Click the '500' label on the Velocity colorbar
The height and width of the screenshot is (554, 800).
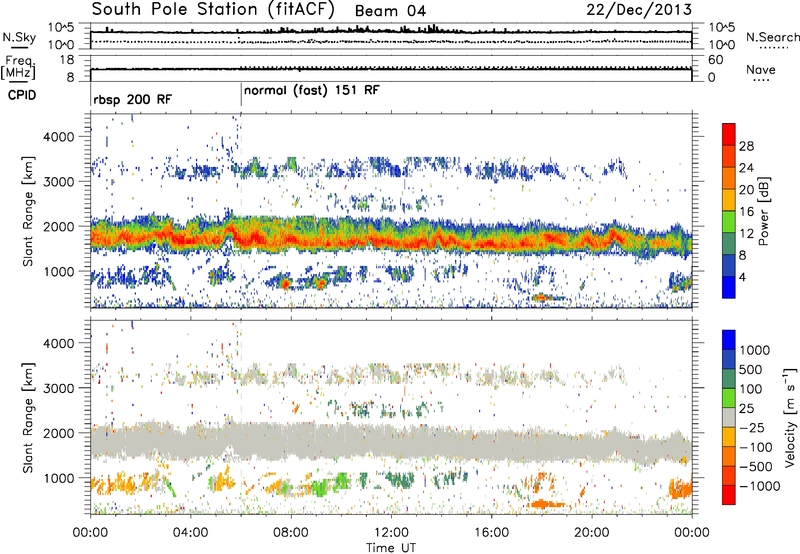(751, 369)
